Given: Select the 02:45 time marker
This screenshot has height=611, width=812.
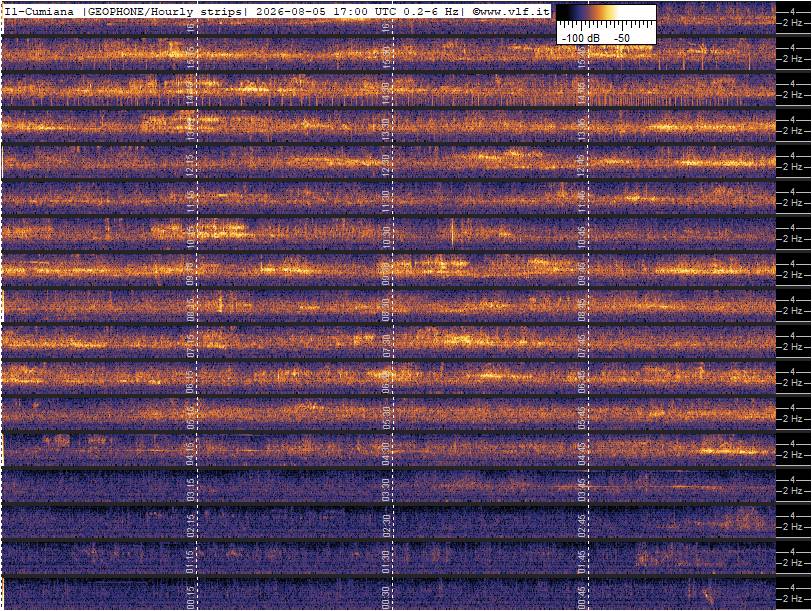Looking at the screenshot, I should coord(582,526).
